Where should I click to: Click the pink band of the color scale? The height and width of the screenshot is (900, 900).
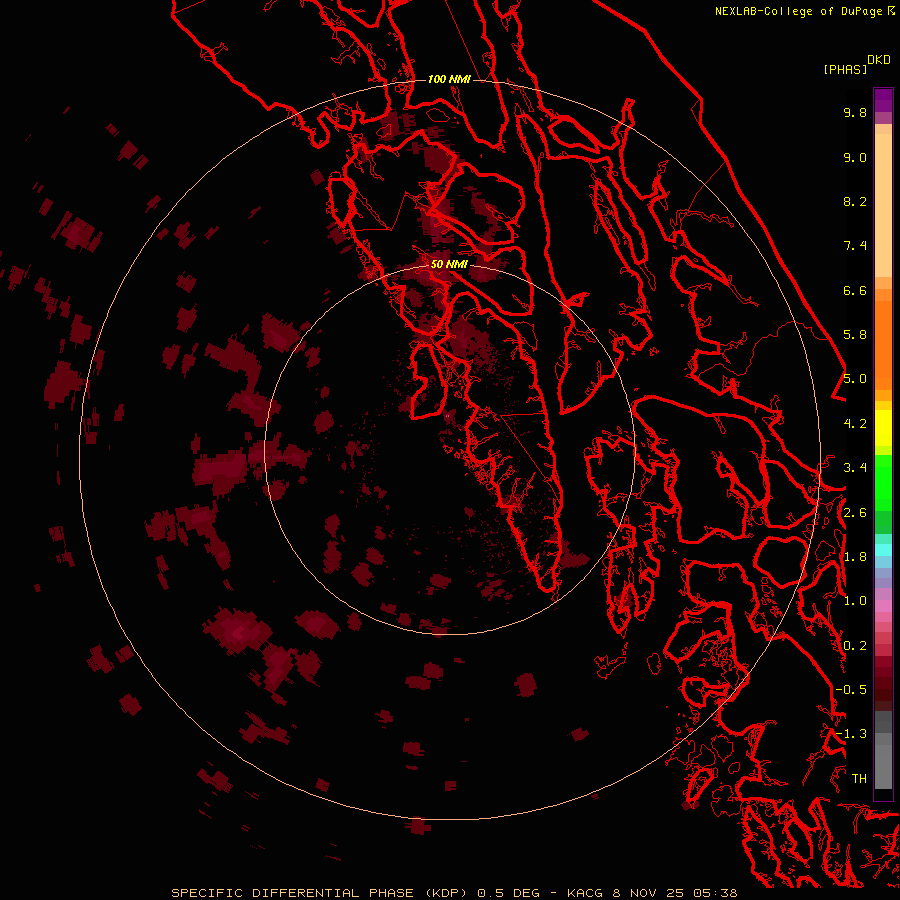pyautogui.click(x=883, y=606)
